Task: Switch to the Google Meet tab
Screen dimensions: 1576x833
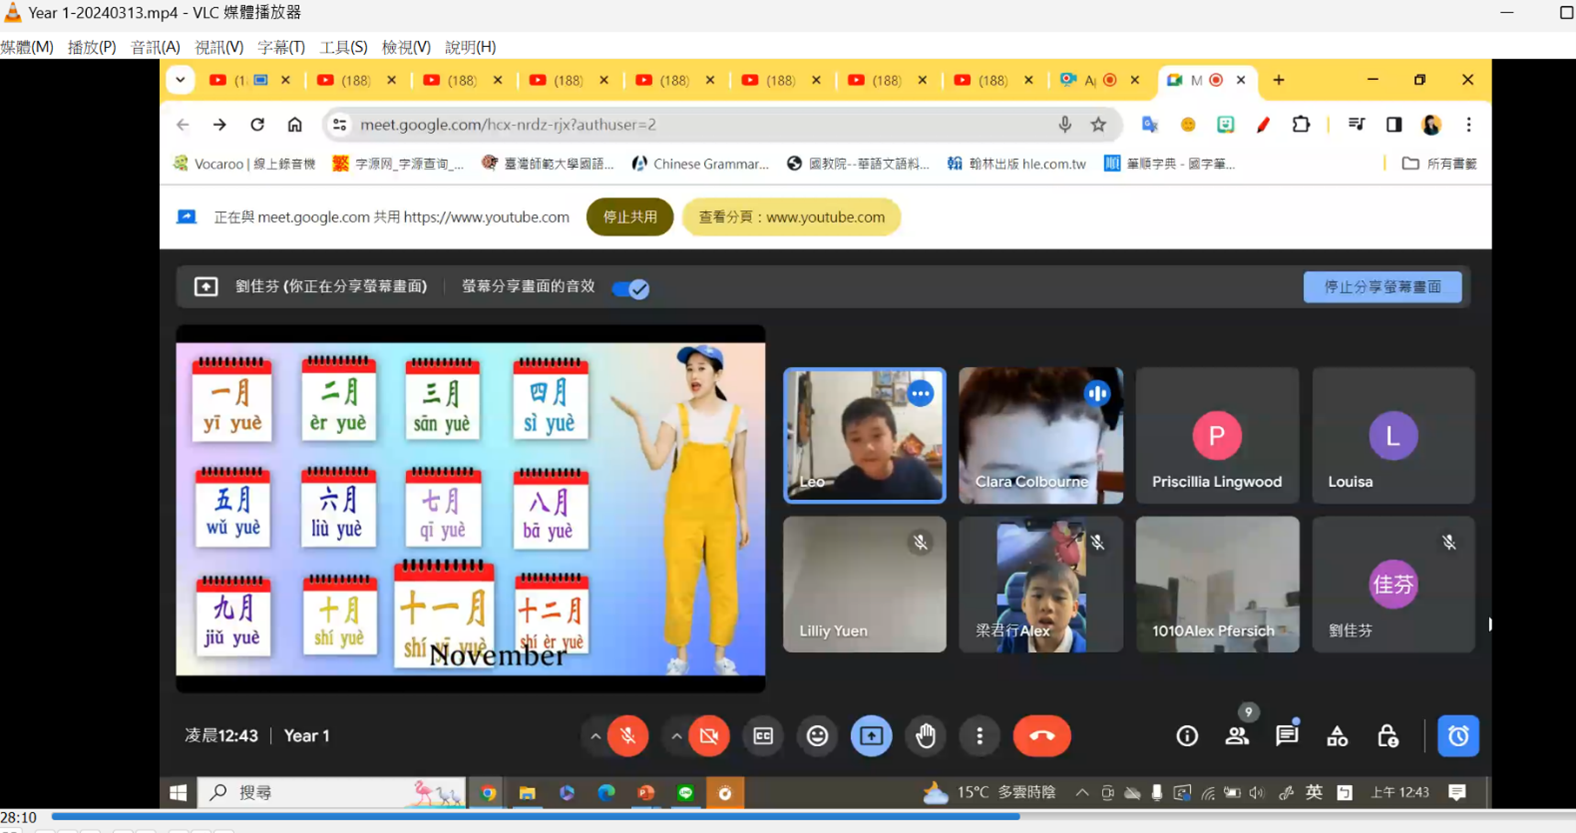Action: point(1205,80)
